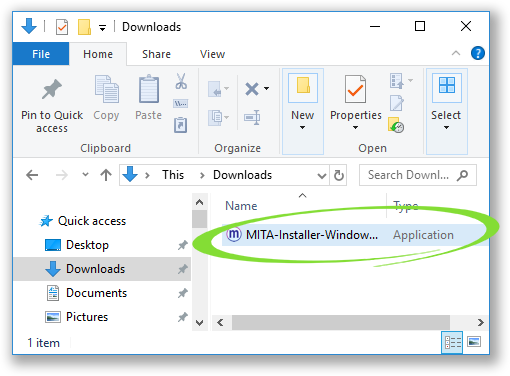Click the Open icon in ribbon
Screen dimensions: 510x376
pos(397,81)
